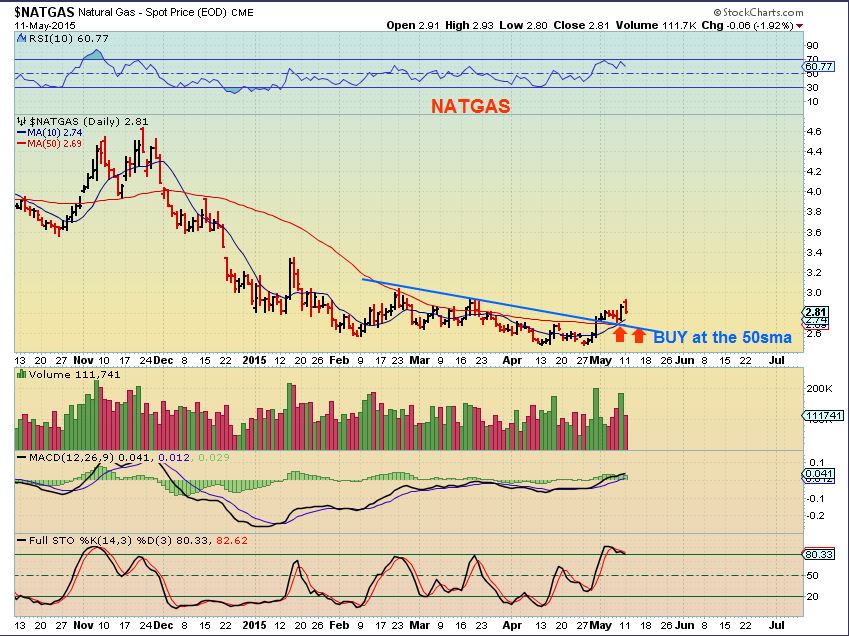The width and height of the screenshot is (849, 636).
Task: Select 'Natural Gas - Spot Price (EOD)' text
Action: 152,12
